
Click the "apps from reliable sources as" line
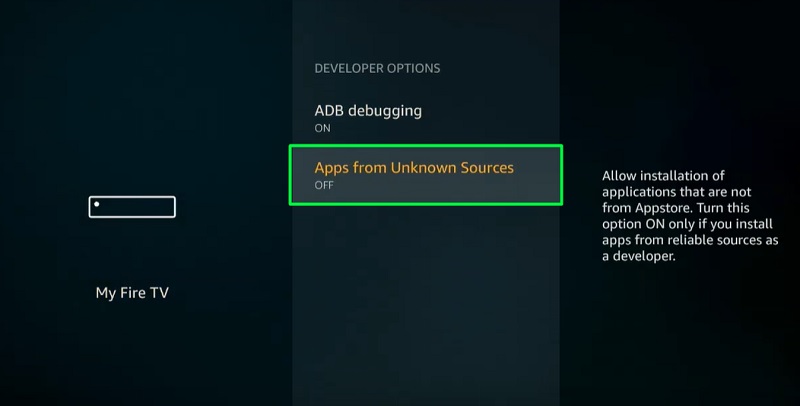[690, 240]
